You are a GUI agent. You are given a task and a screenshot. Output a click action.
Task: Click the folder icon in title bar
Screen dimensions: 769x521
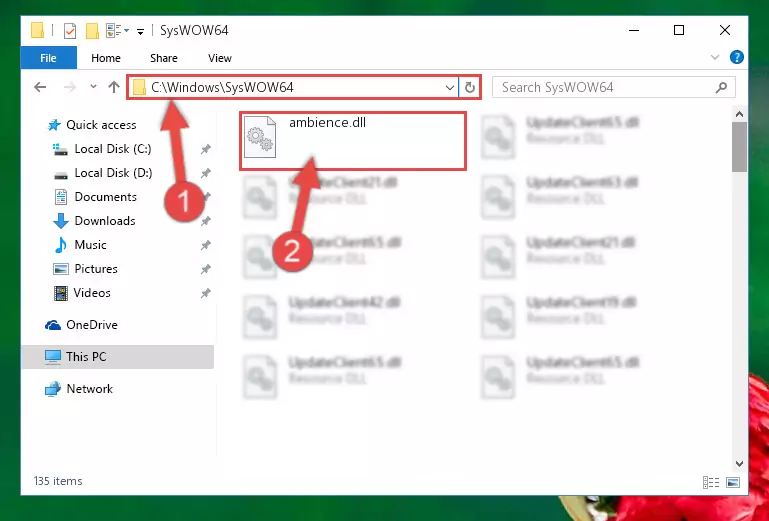38,30
